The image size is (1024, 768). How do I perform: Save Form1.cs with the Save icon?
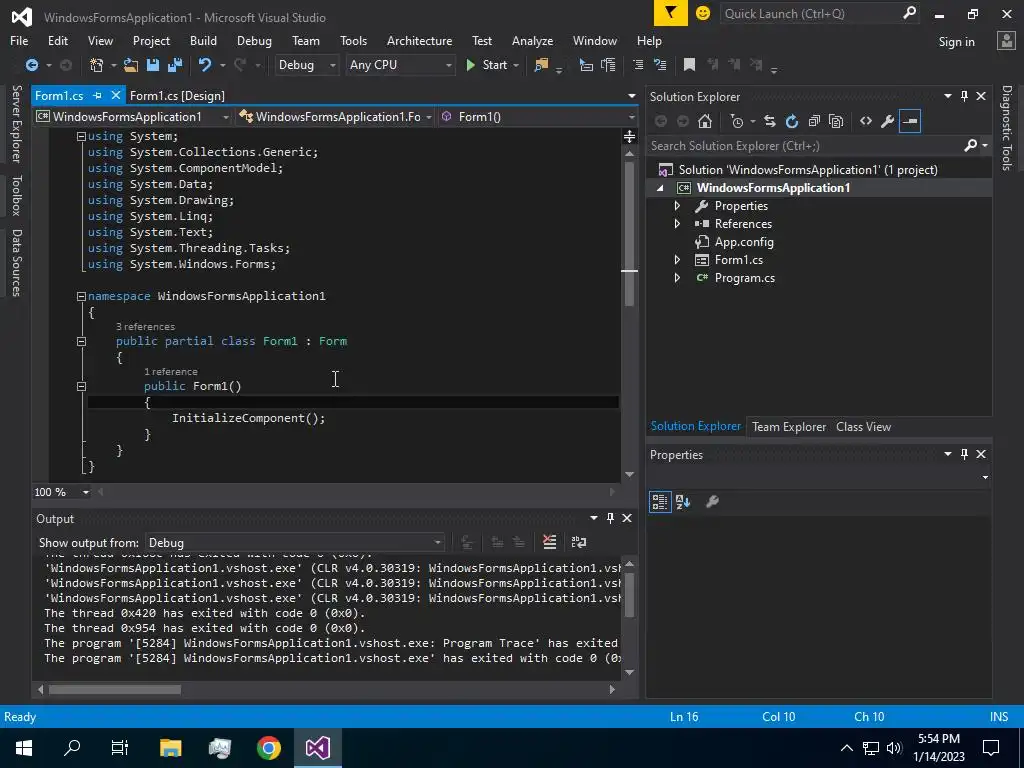[x=153, y=65]
